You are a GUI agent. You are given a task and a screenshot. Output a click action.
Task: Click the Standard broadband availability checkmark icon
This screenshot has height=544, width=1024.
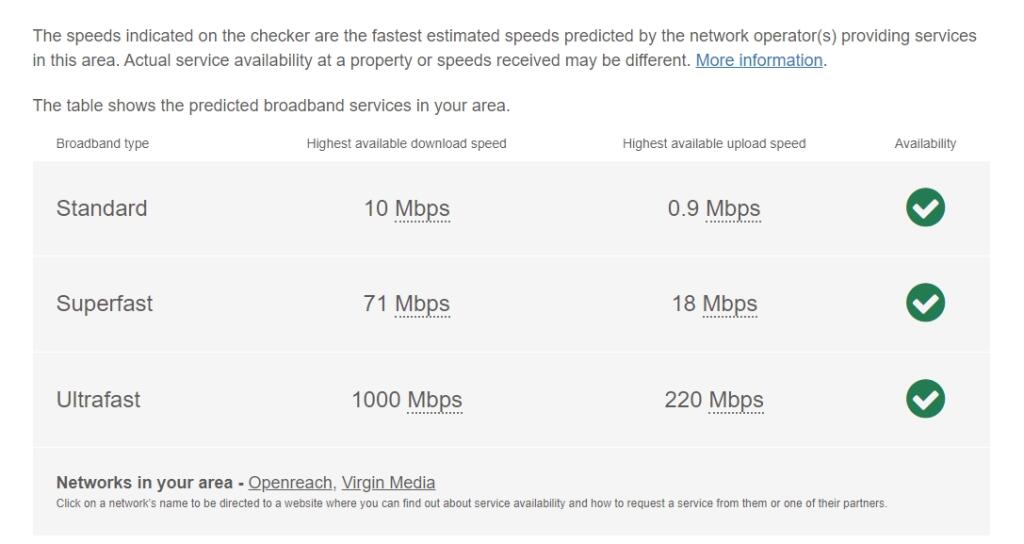coord(925,208)
